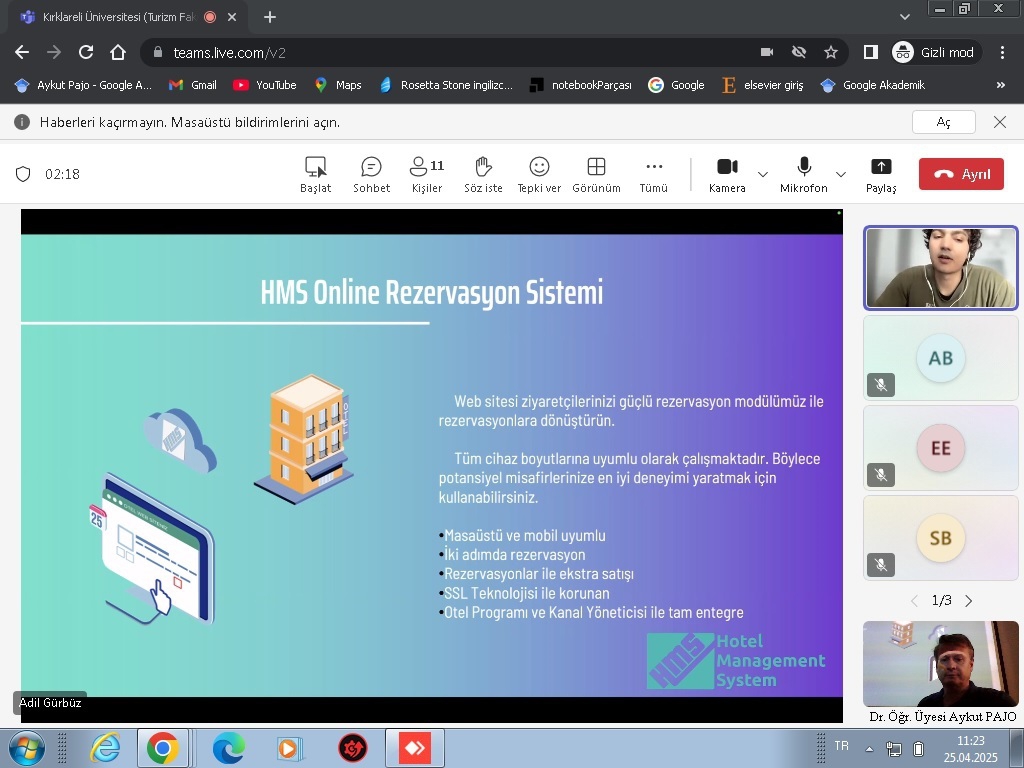Open the elsevier giriş bookmark
The width and height of the screenshot is (1024, 768).
point(763,85)
